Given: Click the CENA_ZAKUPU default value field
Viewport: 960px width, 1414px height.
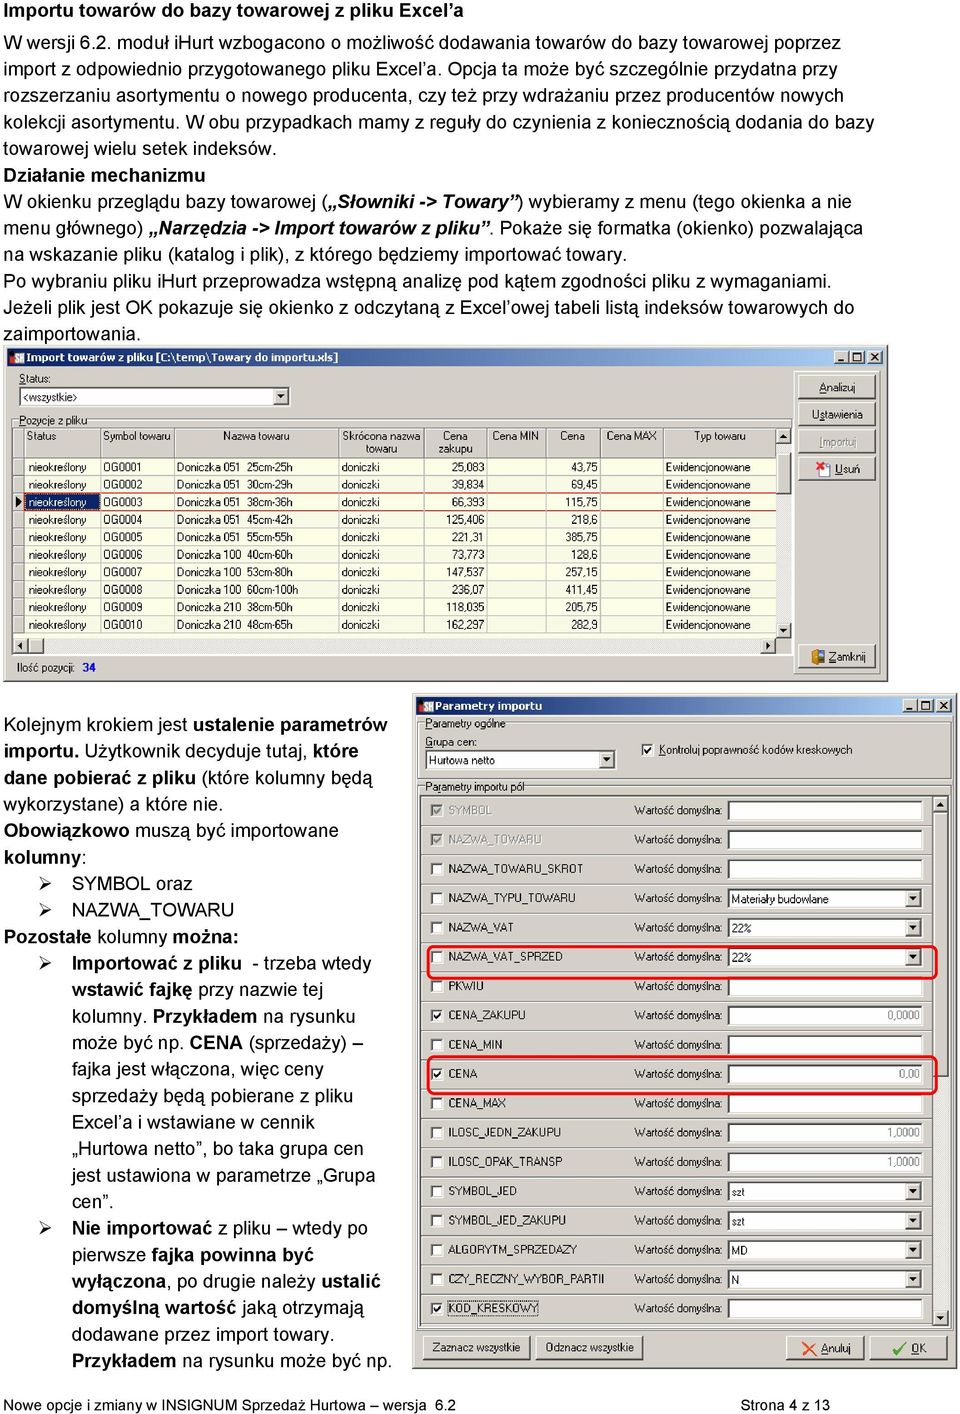Looking at the screenshot, I should pyautogui.click(x=825, y=1015).
